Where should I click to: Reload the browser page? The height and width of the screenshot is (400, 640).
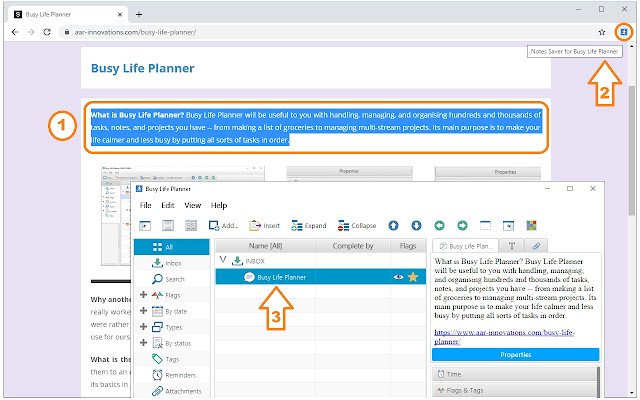click(x=47, y=32)
